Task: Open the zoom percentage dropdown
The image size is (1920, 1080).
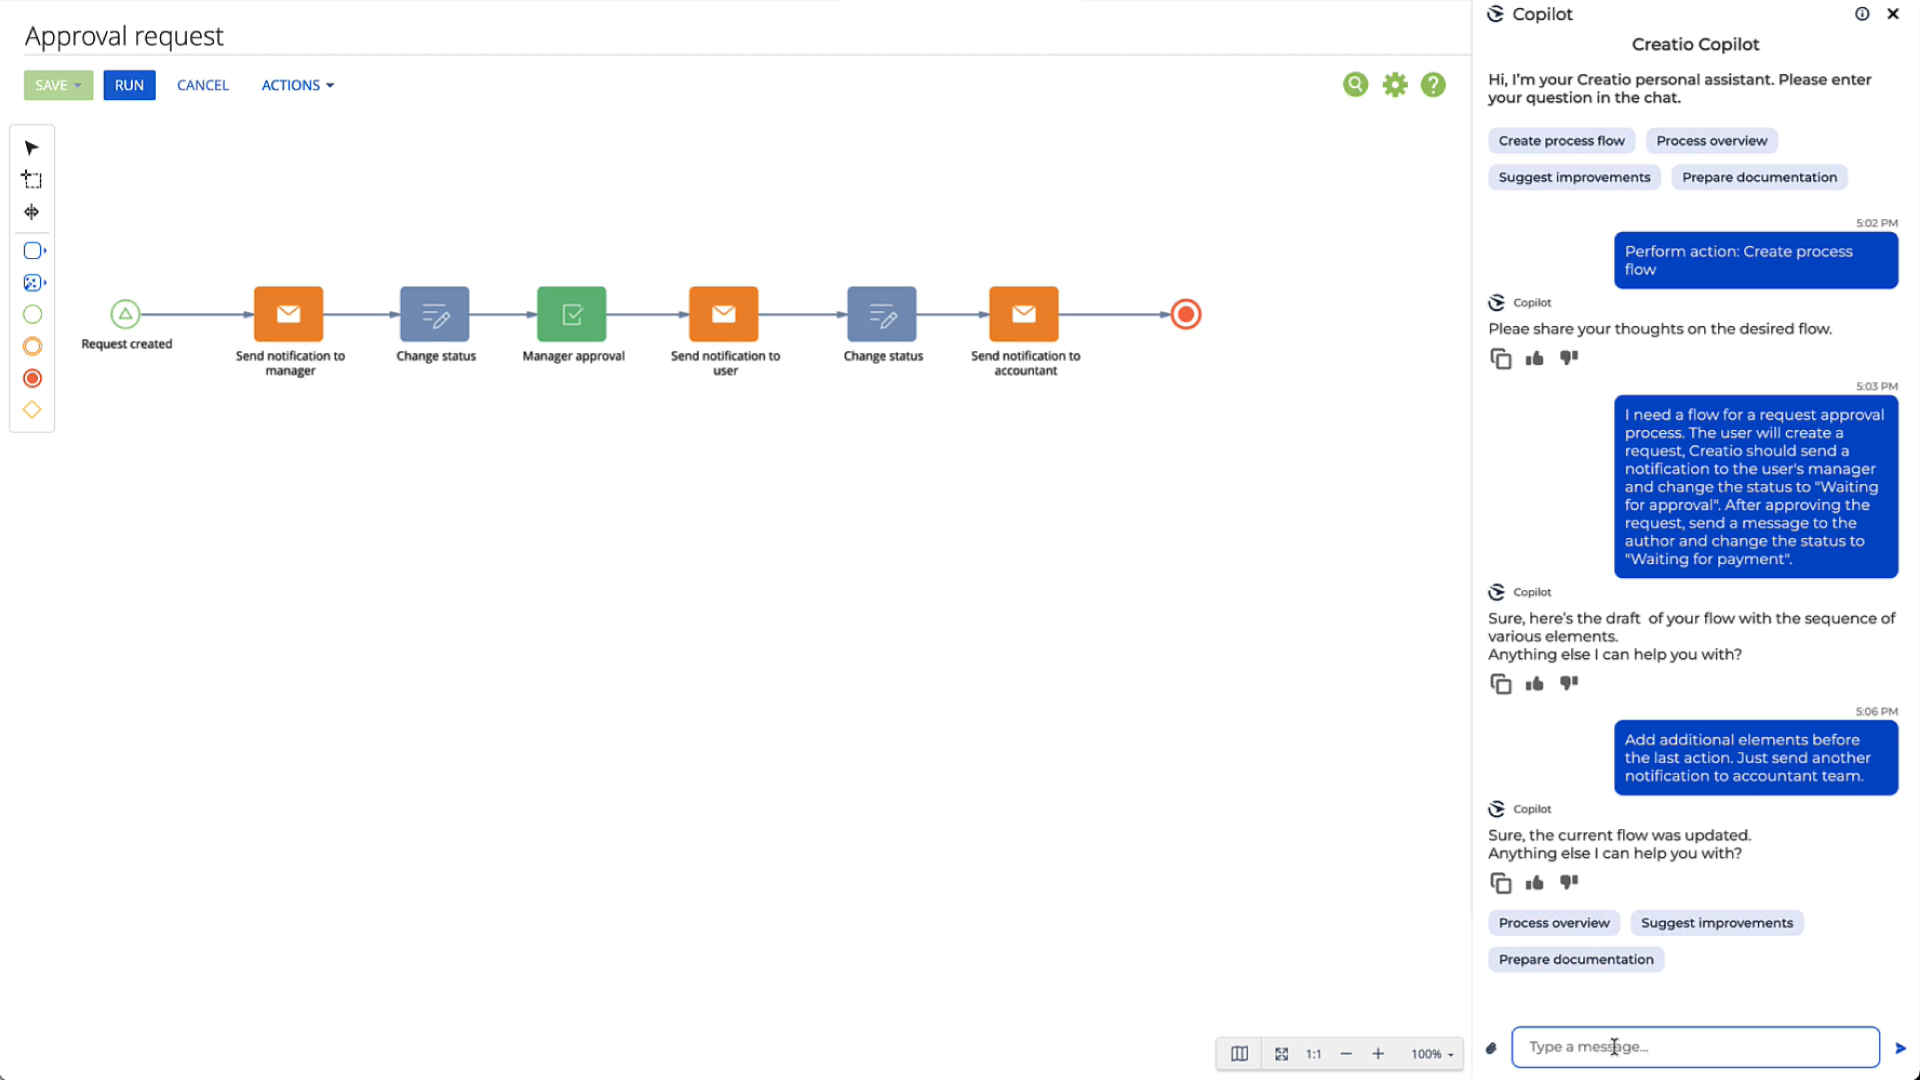Action: click(1432, 1054)
